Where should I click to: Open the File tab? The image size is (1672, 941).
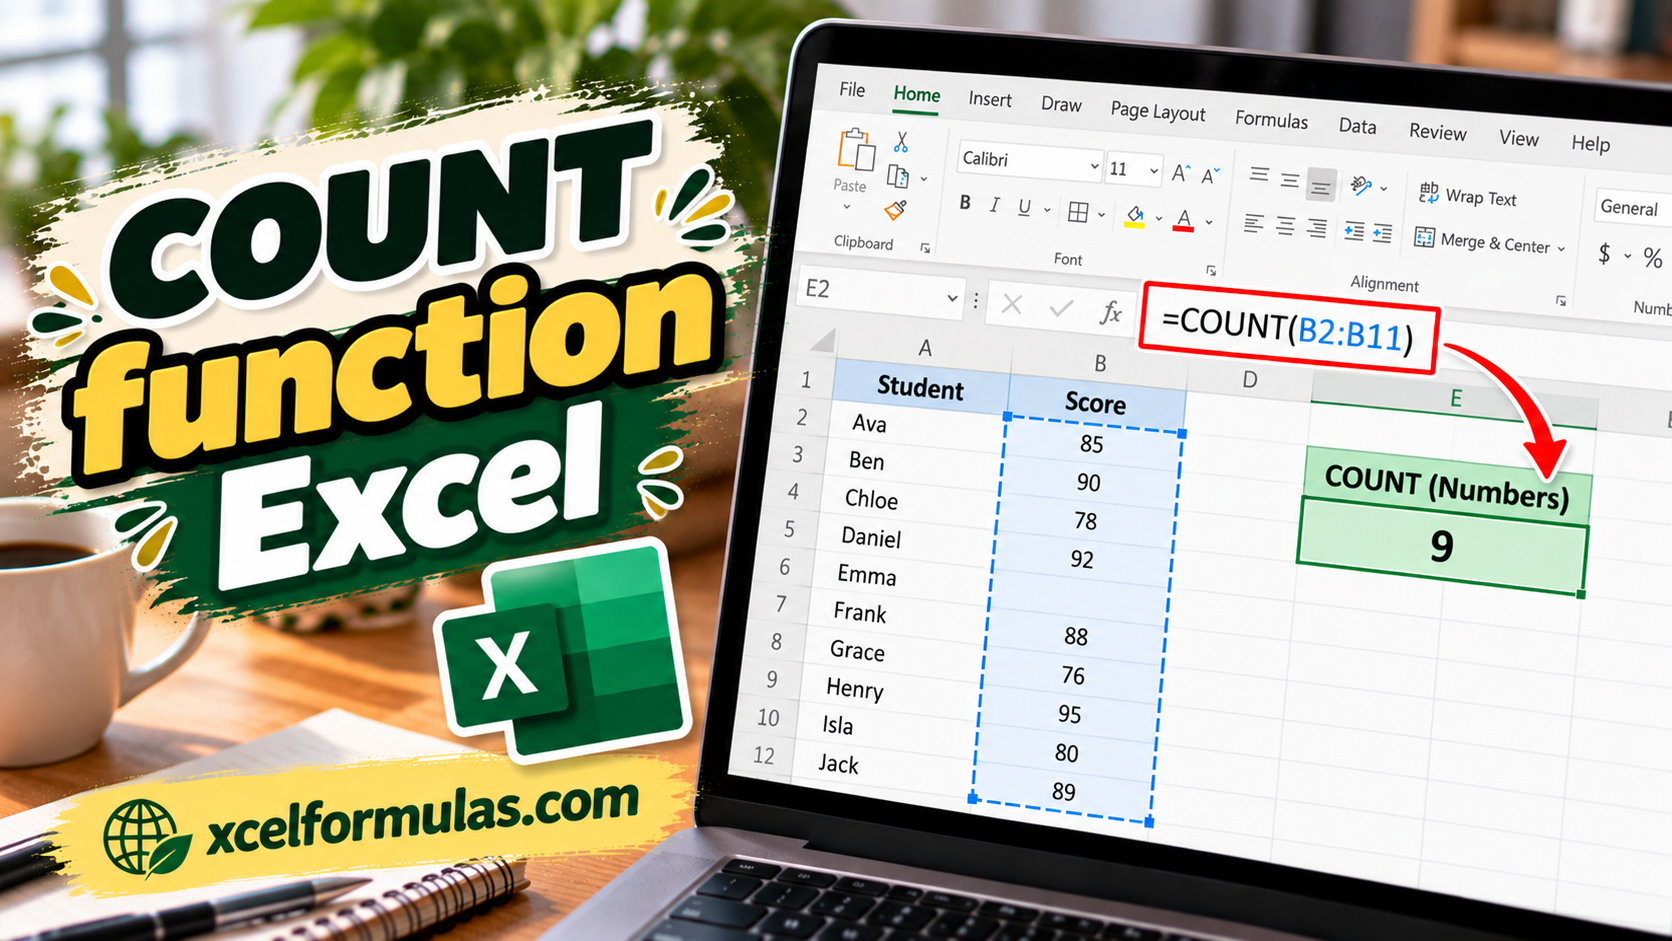click(852, 90)
